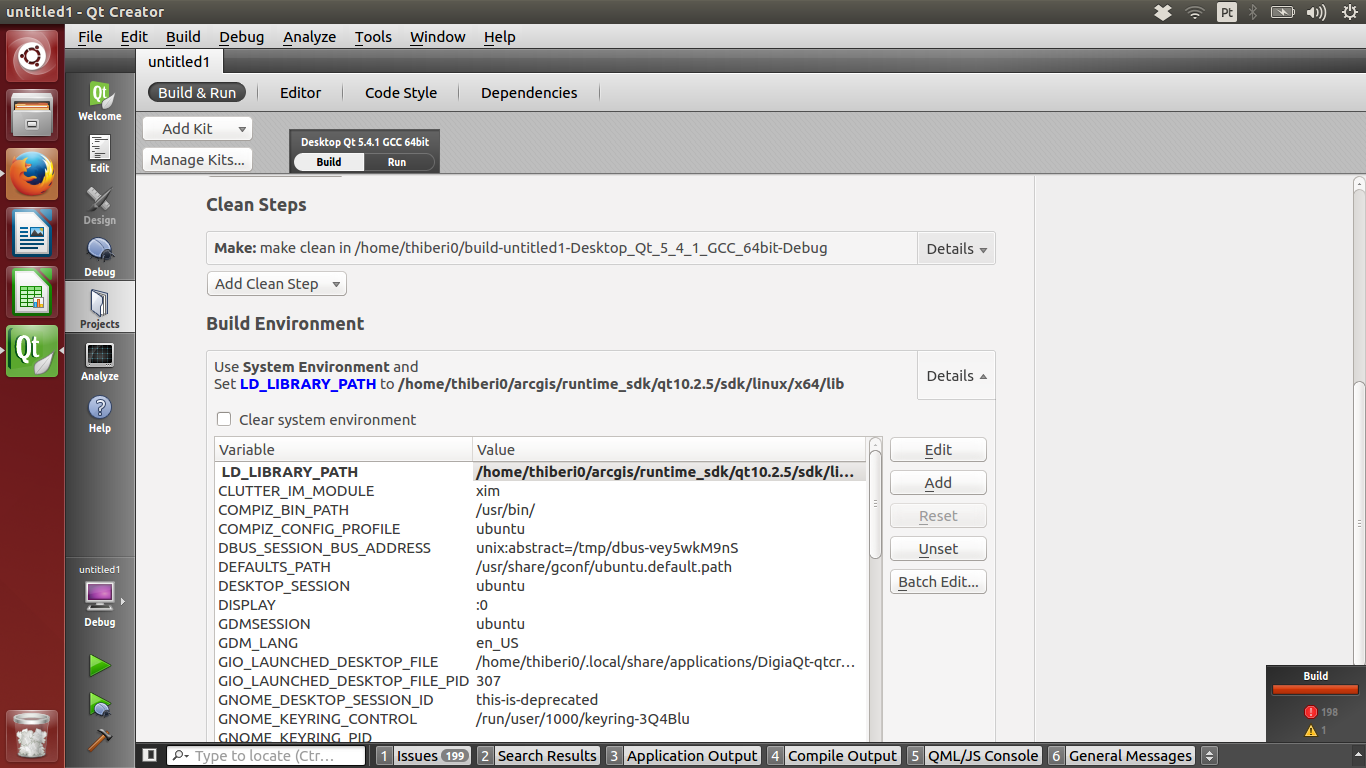Open the File menu
Image resolution: width=1366 pixels, height=768 pixels.
(90, 36)
